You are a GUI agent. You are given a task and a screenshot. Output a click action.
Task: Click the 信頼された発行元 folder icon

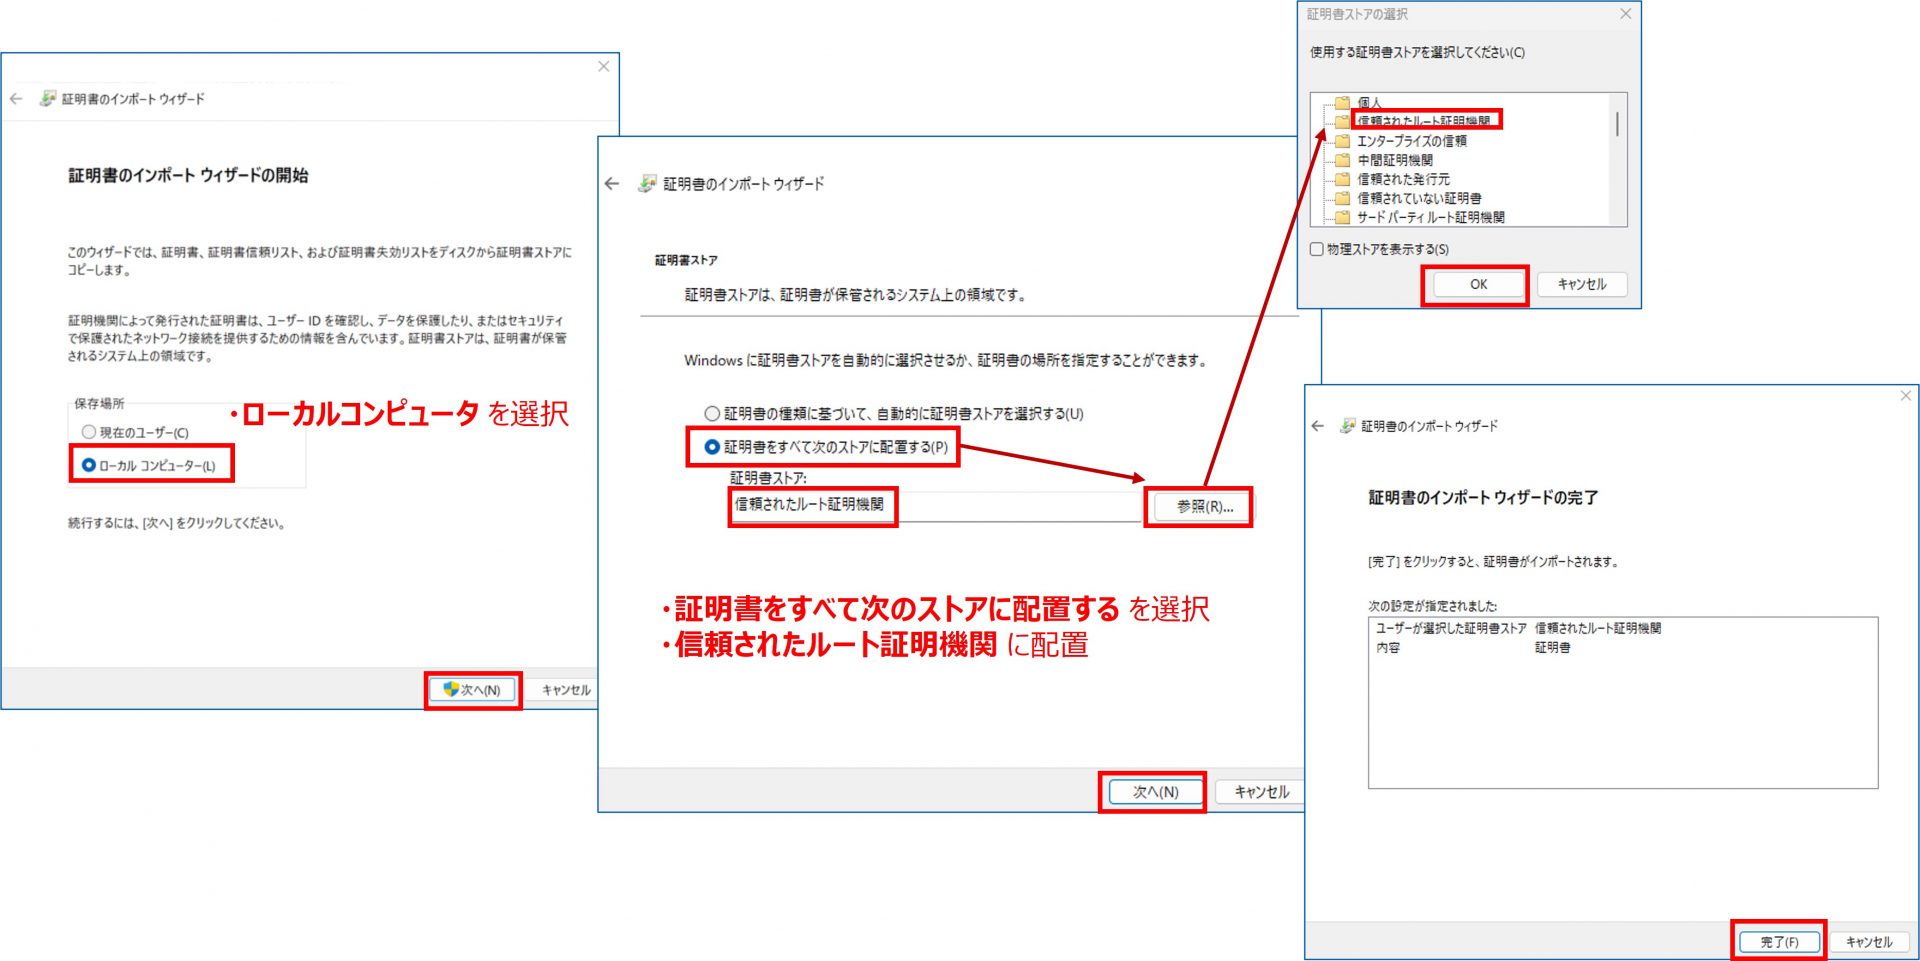pos(1343,179)
